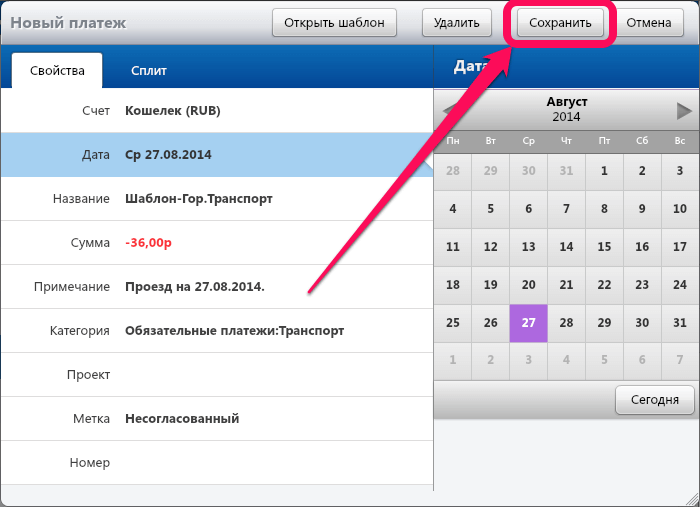The image size is (700, 507).
Task: Pick August 21 in calendar
Action: [566, 285]
